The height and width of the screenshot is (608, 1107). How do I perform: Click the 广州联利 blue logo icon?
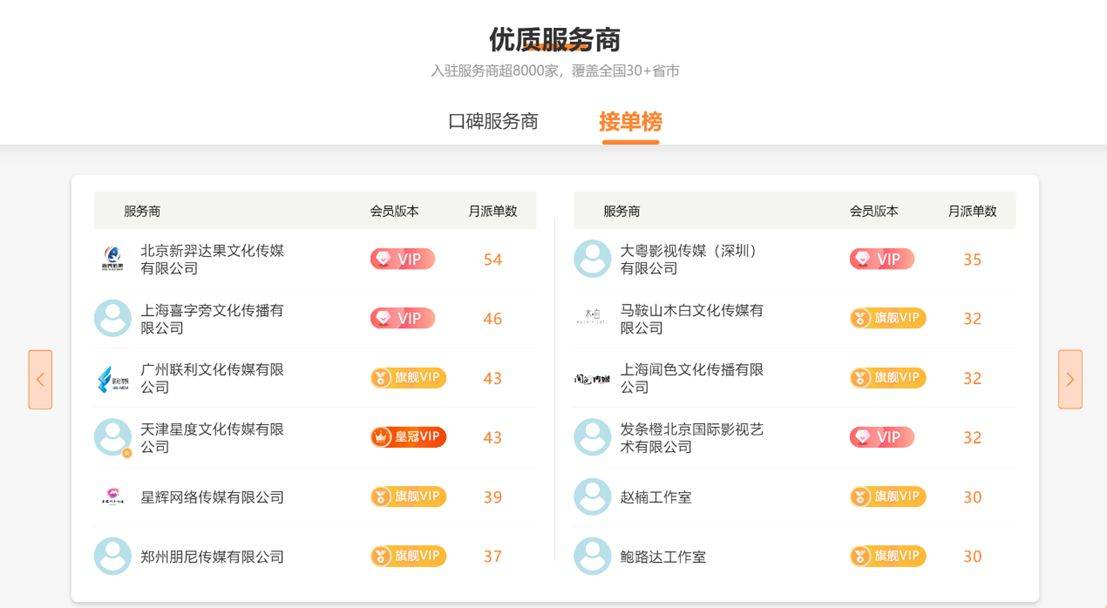[x=110, y=378]
